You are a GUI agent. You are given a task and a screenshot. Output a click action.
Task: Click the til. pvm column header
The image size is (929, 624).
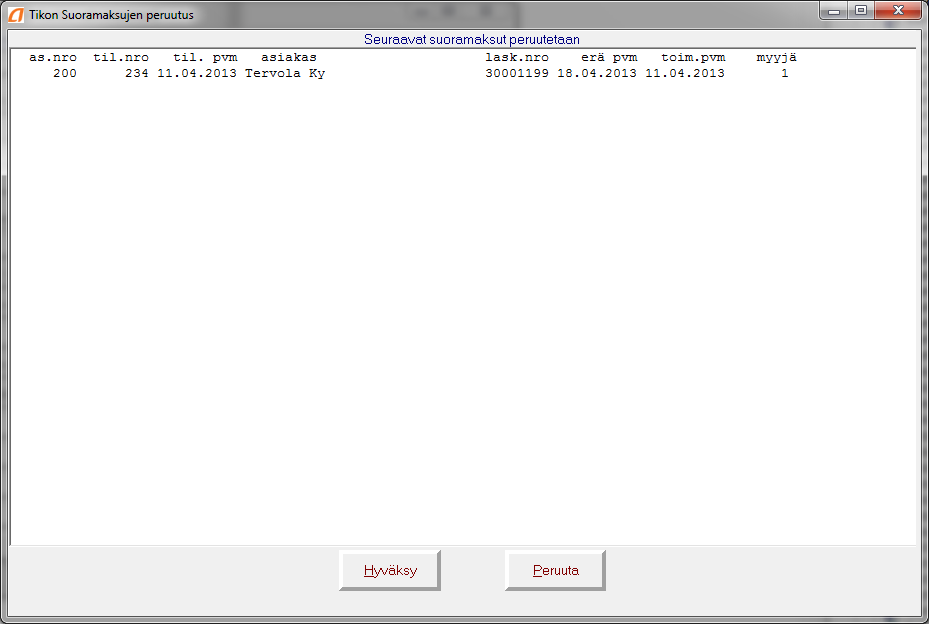click(205, 57)
